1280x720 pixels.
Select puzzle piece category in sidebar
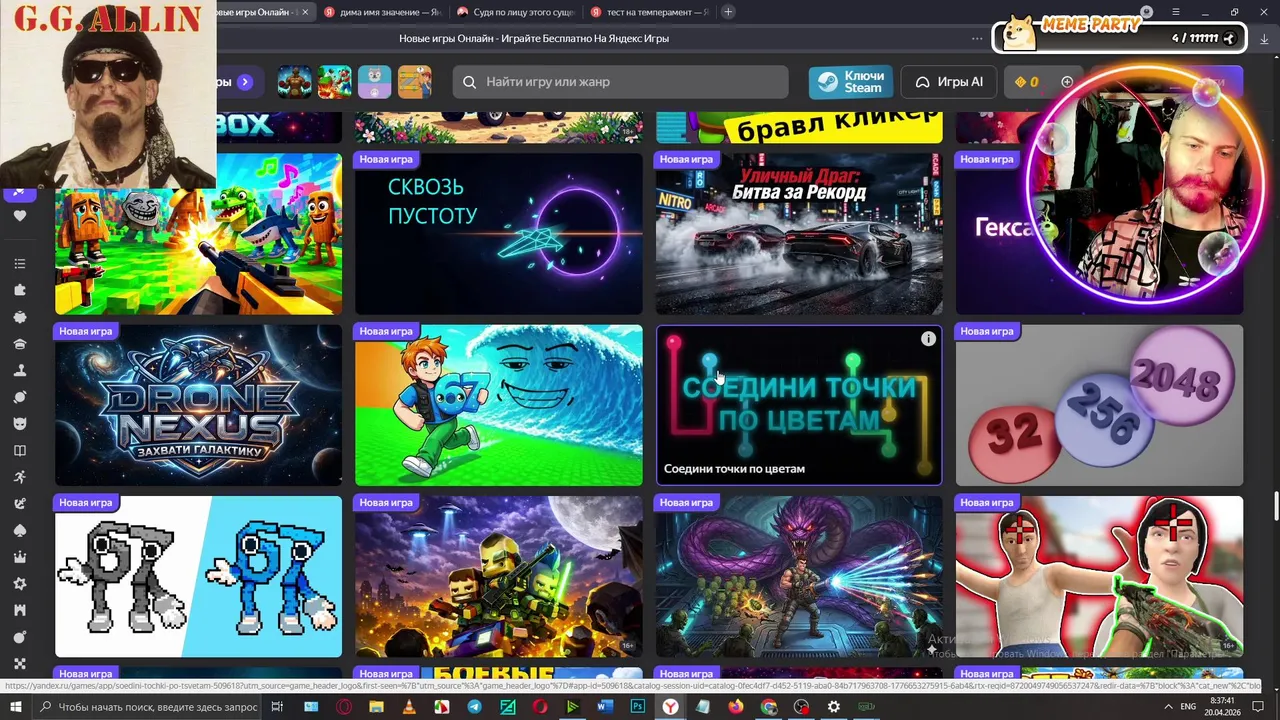[x=20, y=290]
